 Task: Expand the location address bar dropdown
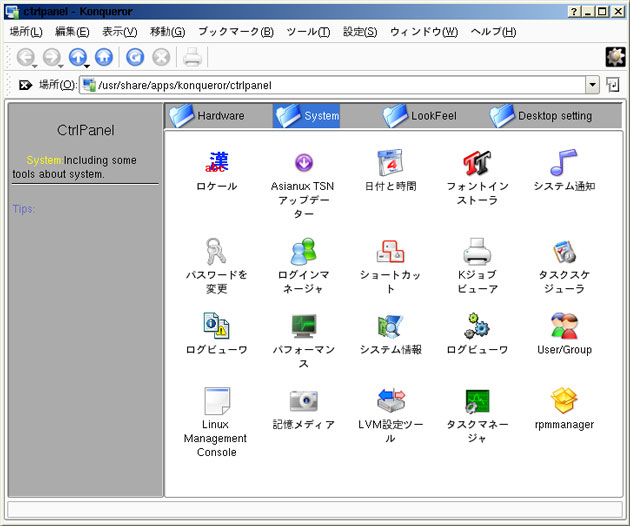[592, 86]
